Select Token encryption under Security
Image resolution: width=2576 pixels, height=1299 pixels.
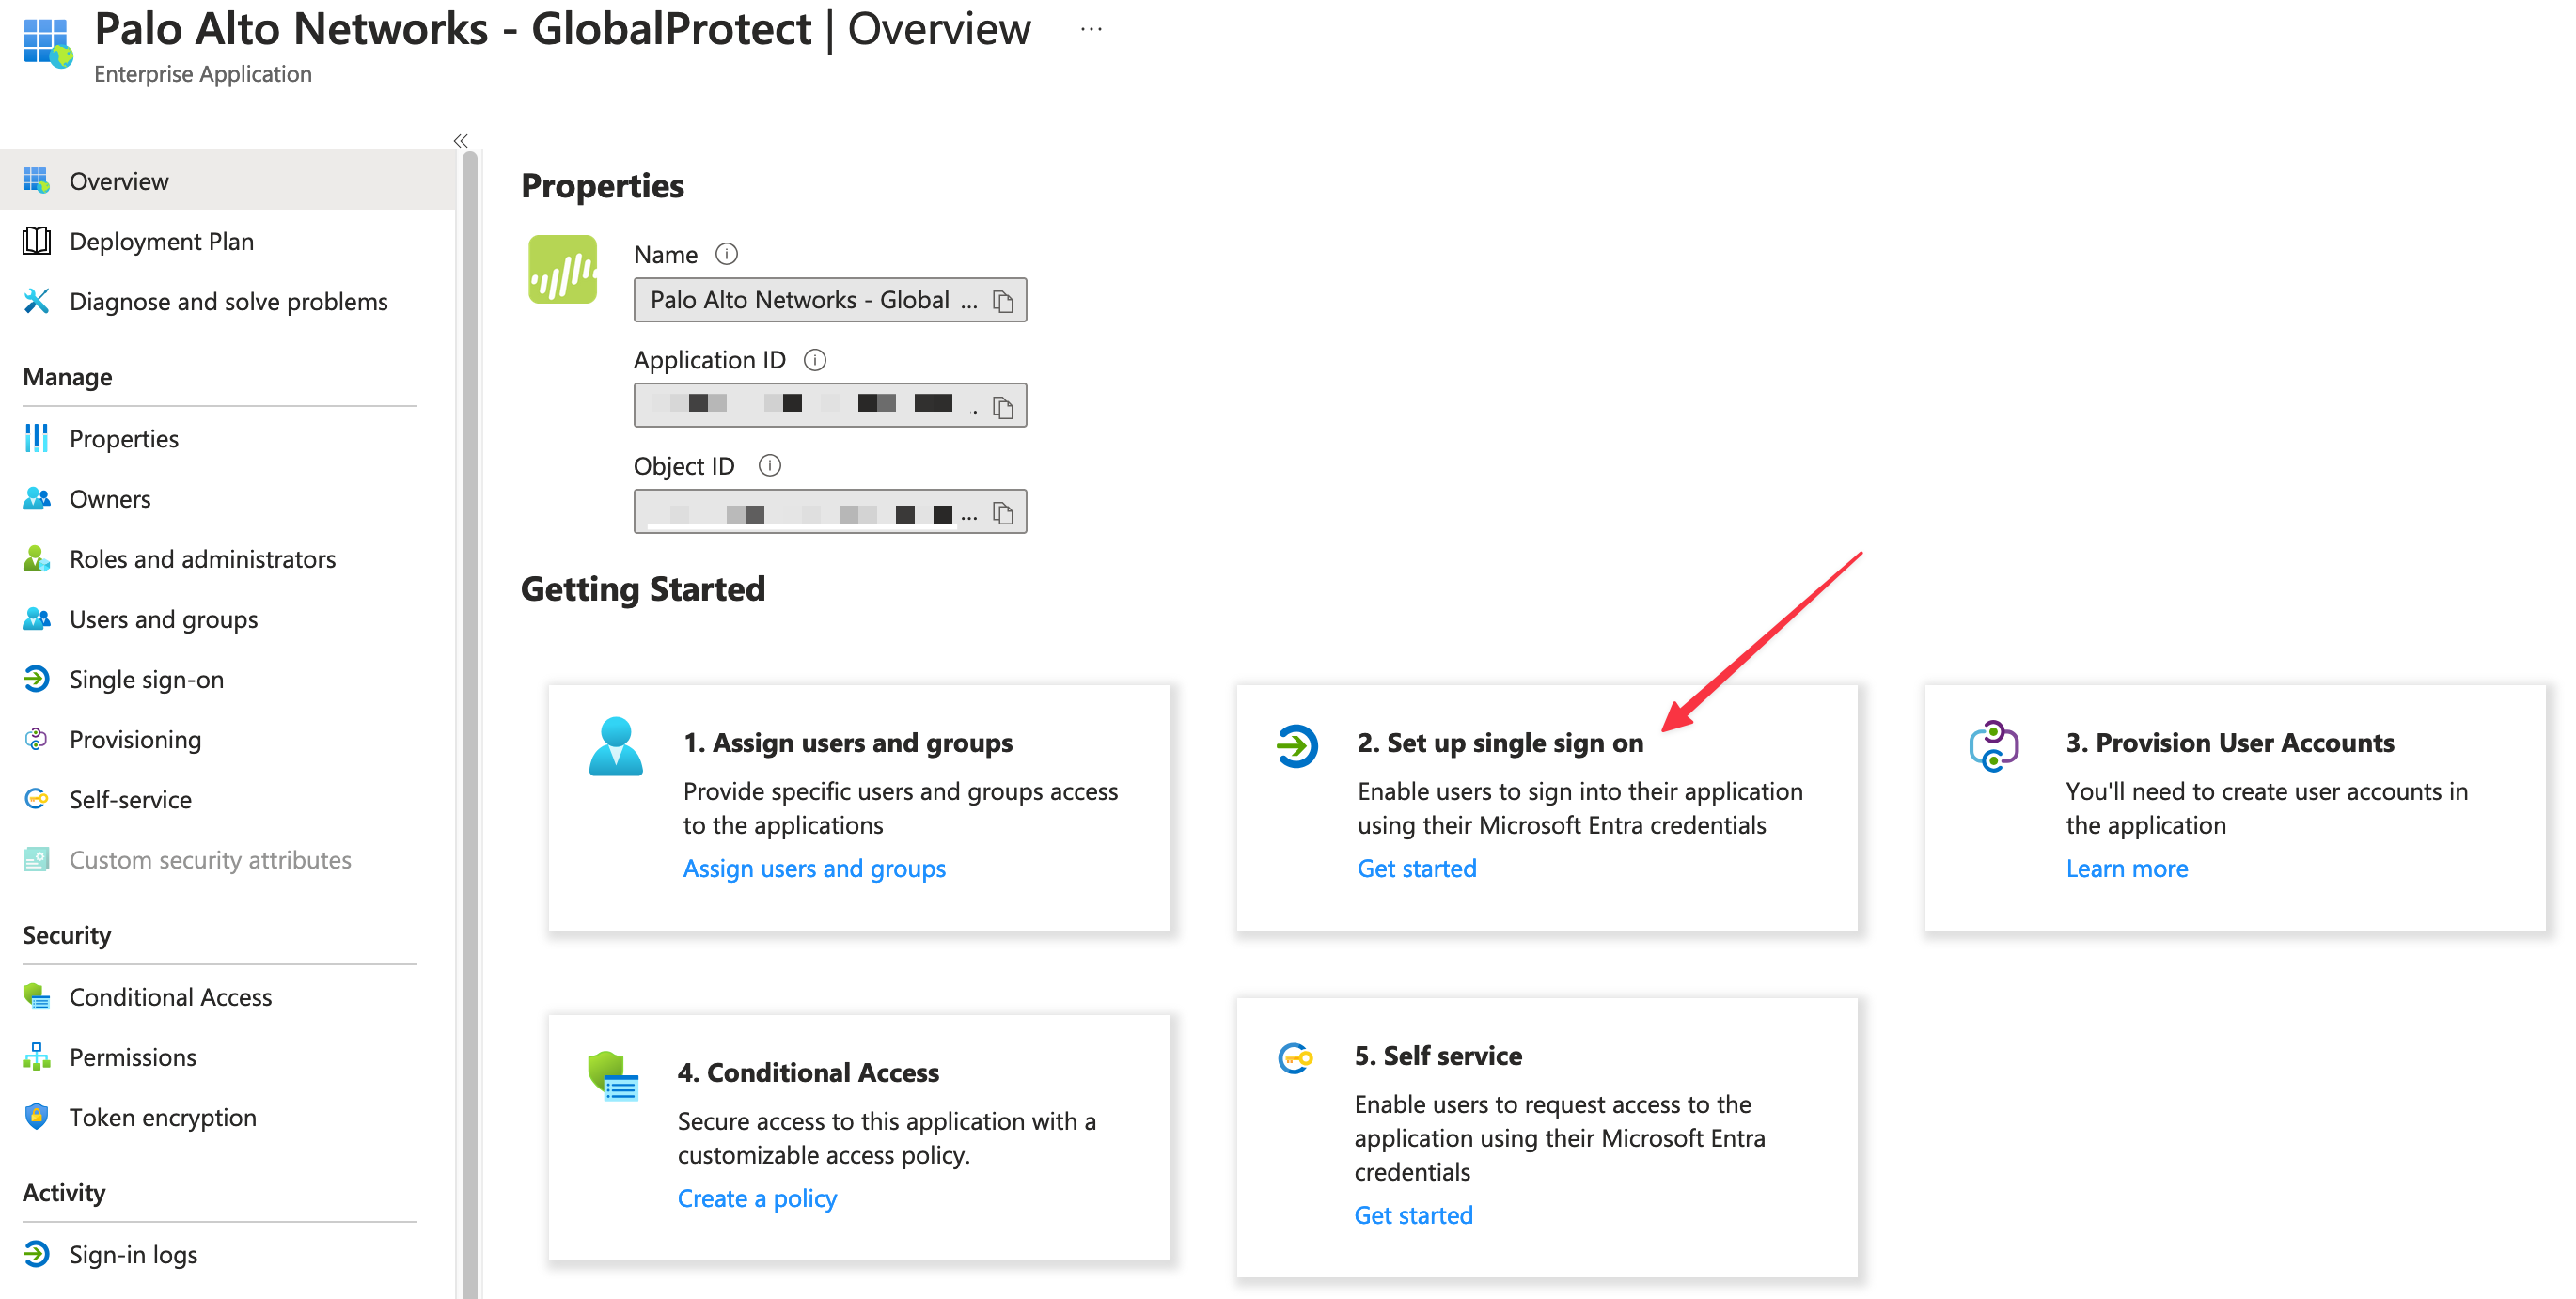coord(162,1117)
